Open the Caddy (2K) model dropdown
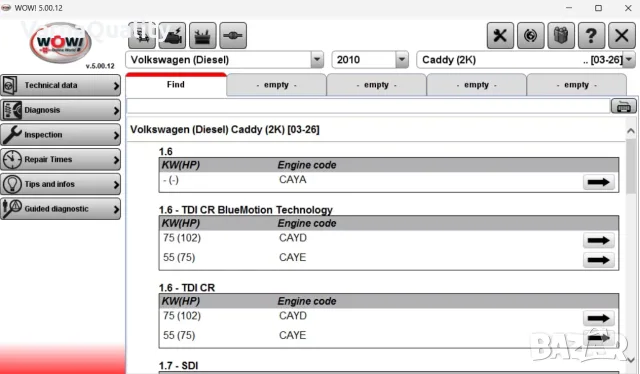Screen dimensions: 640x374 629,60
